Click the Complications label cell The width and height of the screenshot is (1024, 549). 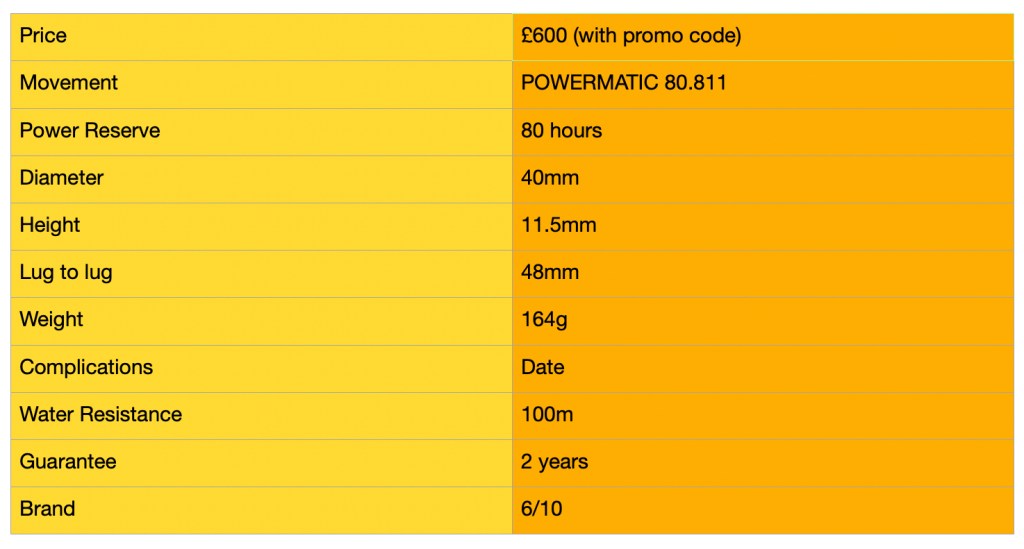(x=87, y=367)
